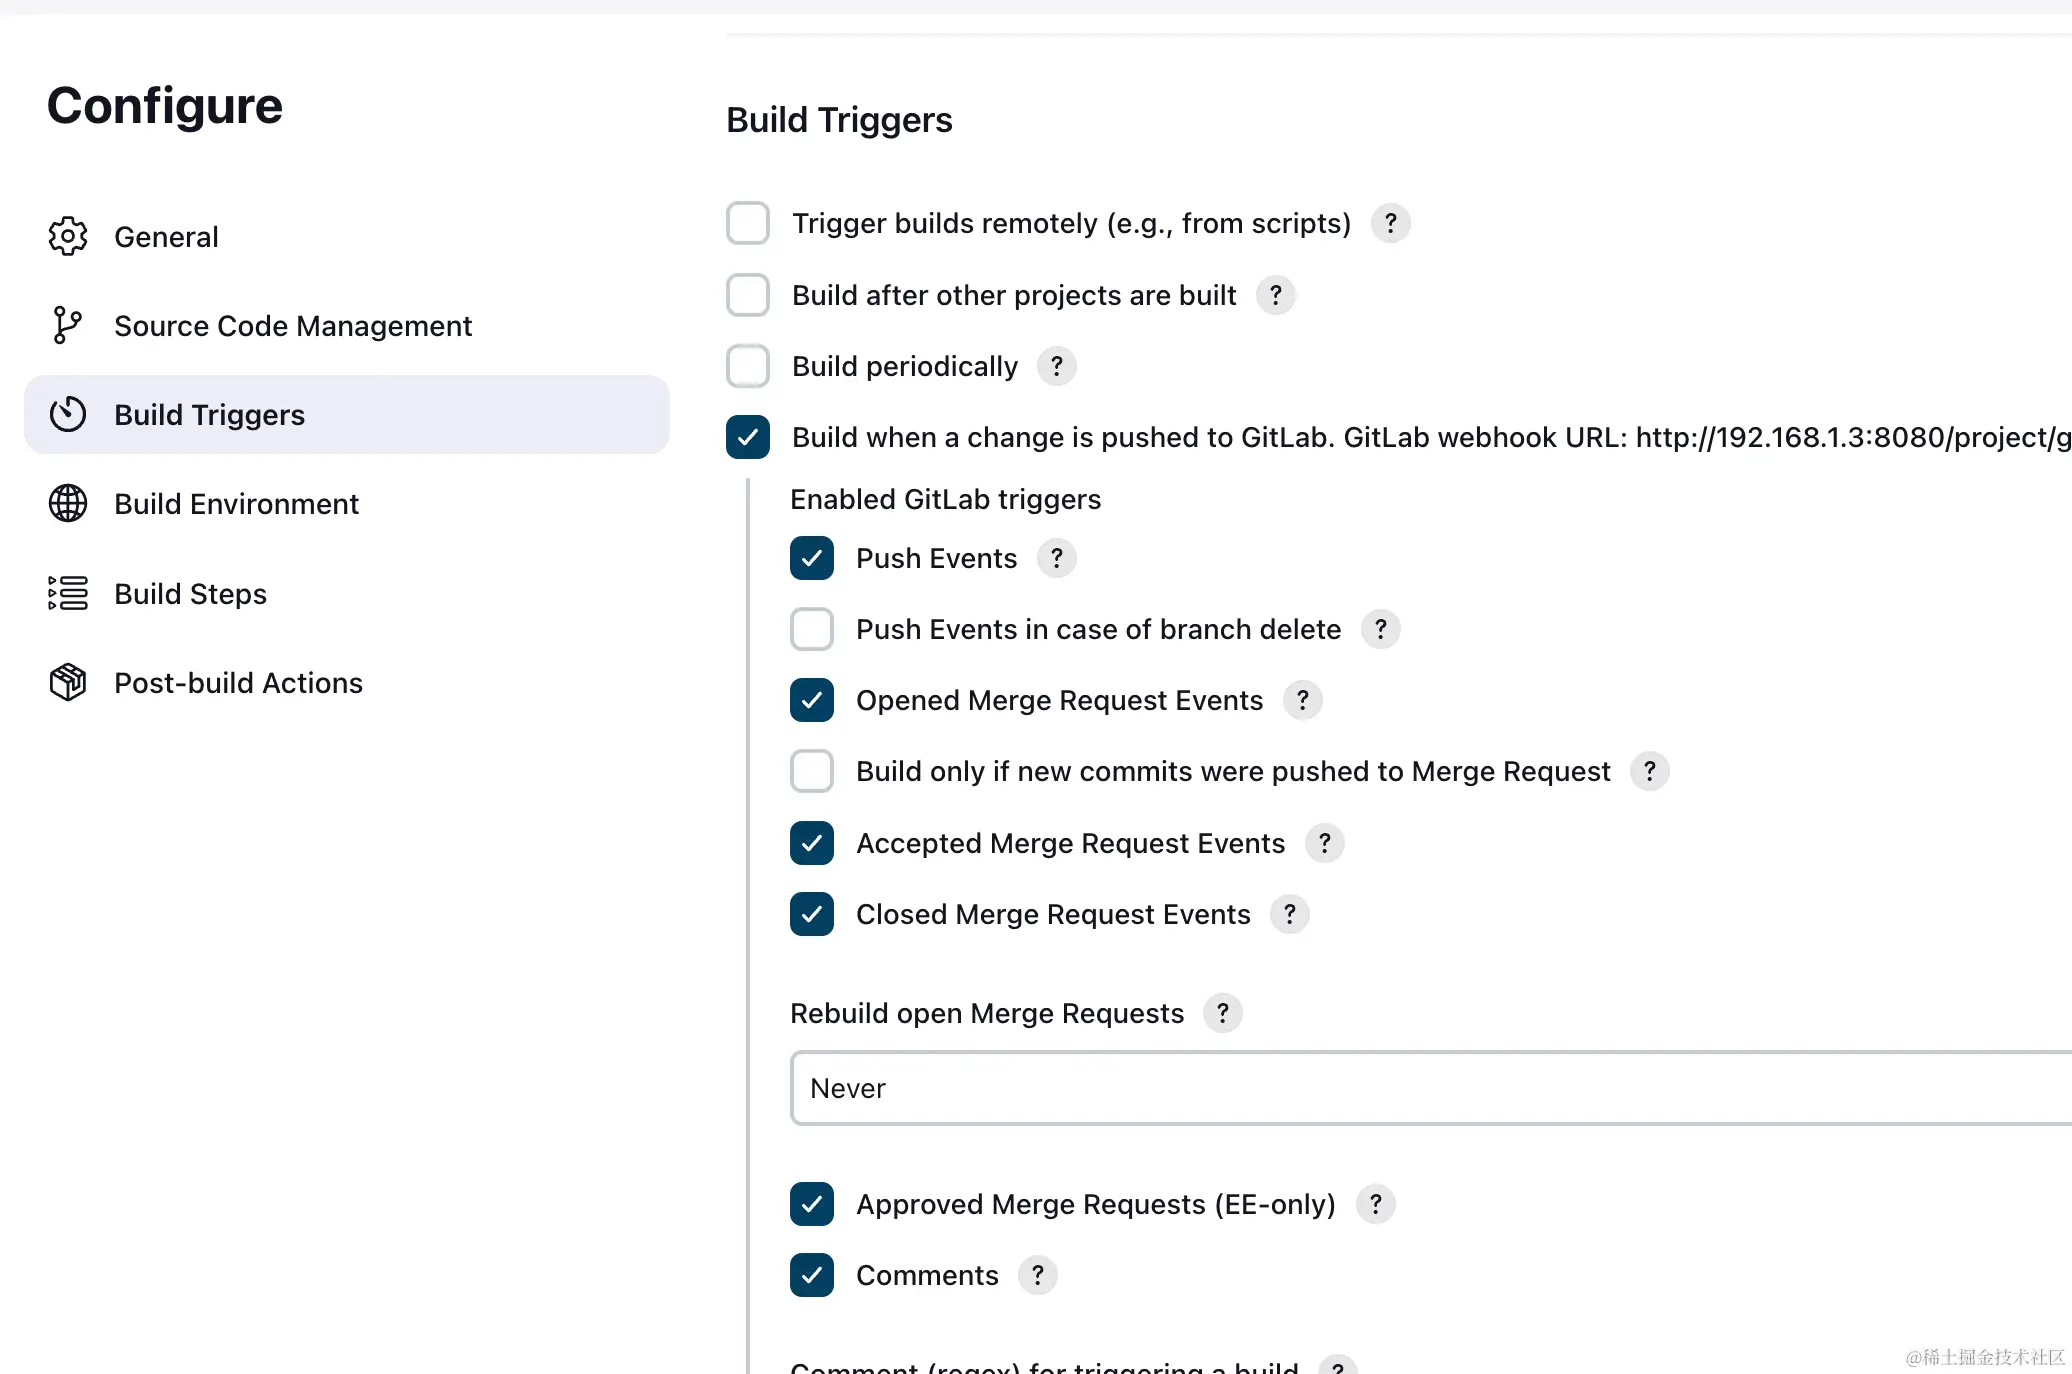
Task: Check Build after other projects are built
Action: (x=748, y=296)
